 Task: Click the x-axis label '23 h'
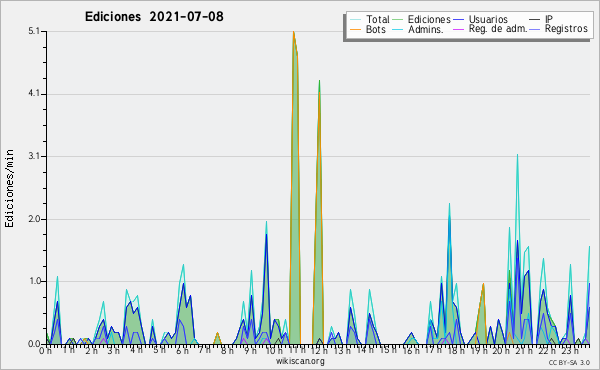(x=570, y=351)
